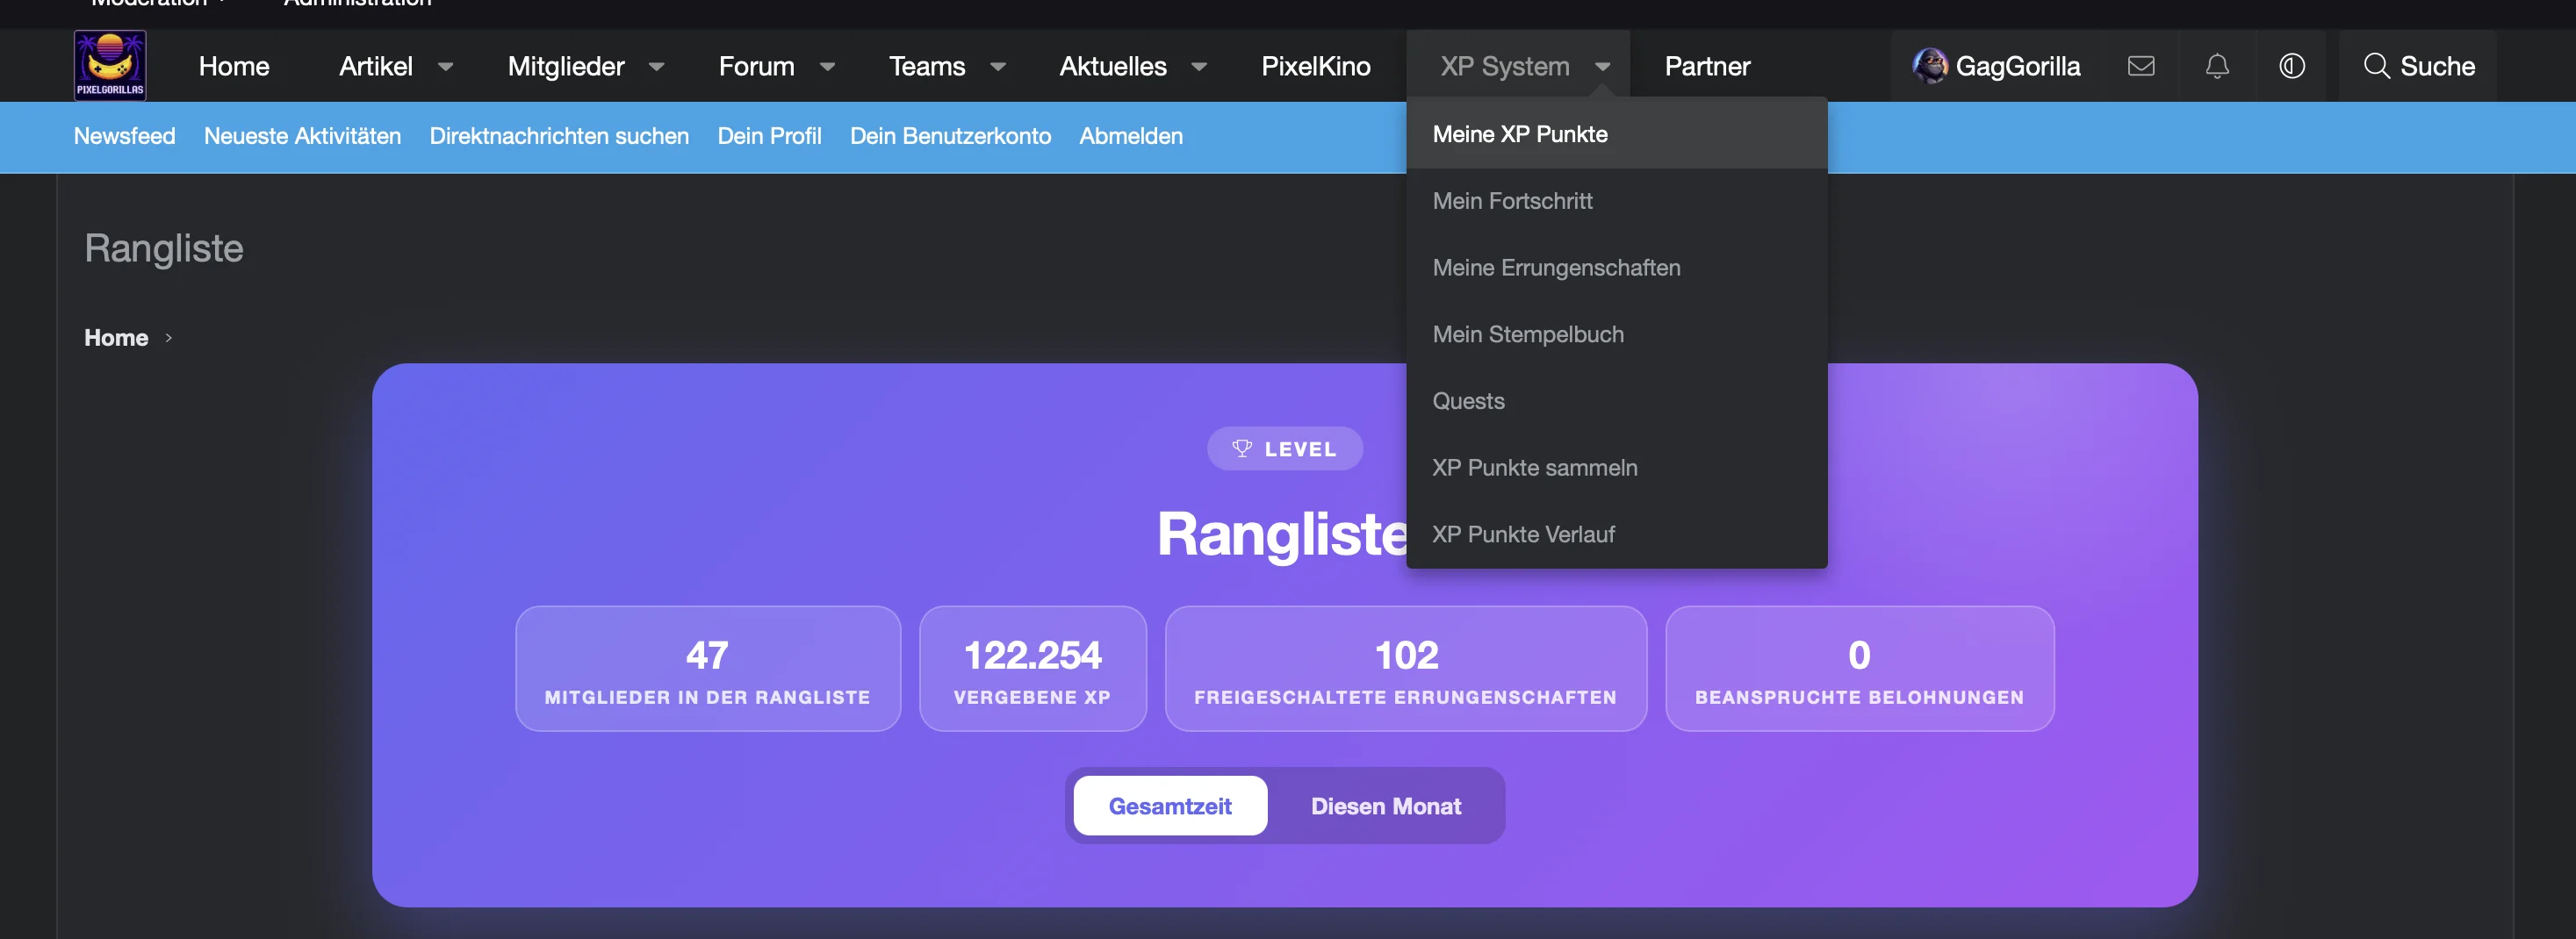Go to Dein Profil link
This screenshot has height=939, width=2576.
point(769,136)
